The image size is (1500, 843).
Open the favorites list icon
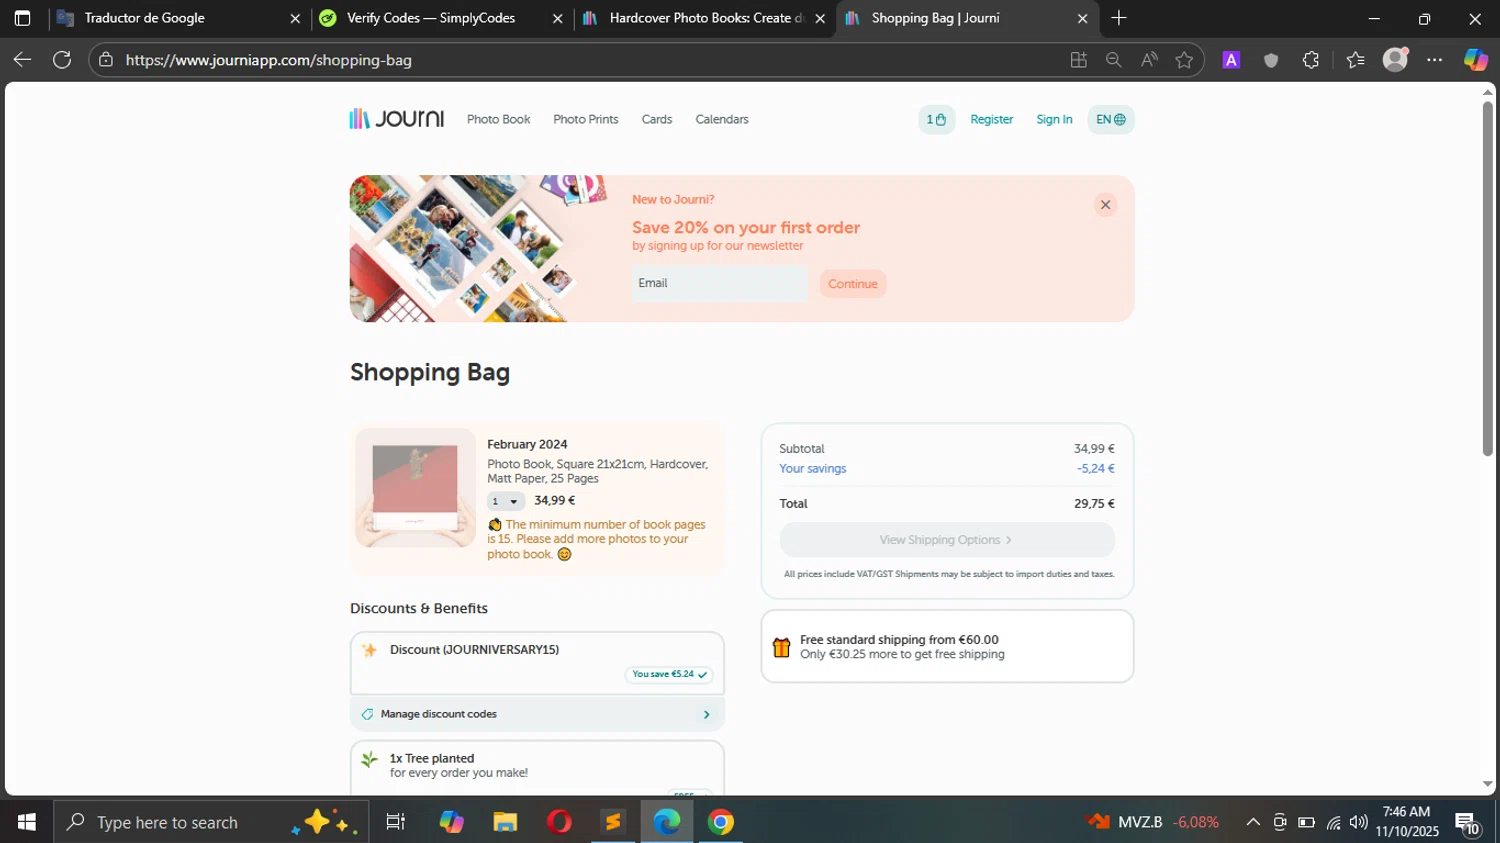(1355, 60)
